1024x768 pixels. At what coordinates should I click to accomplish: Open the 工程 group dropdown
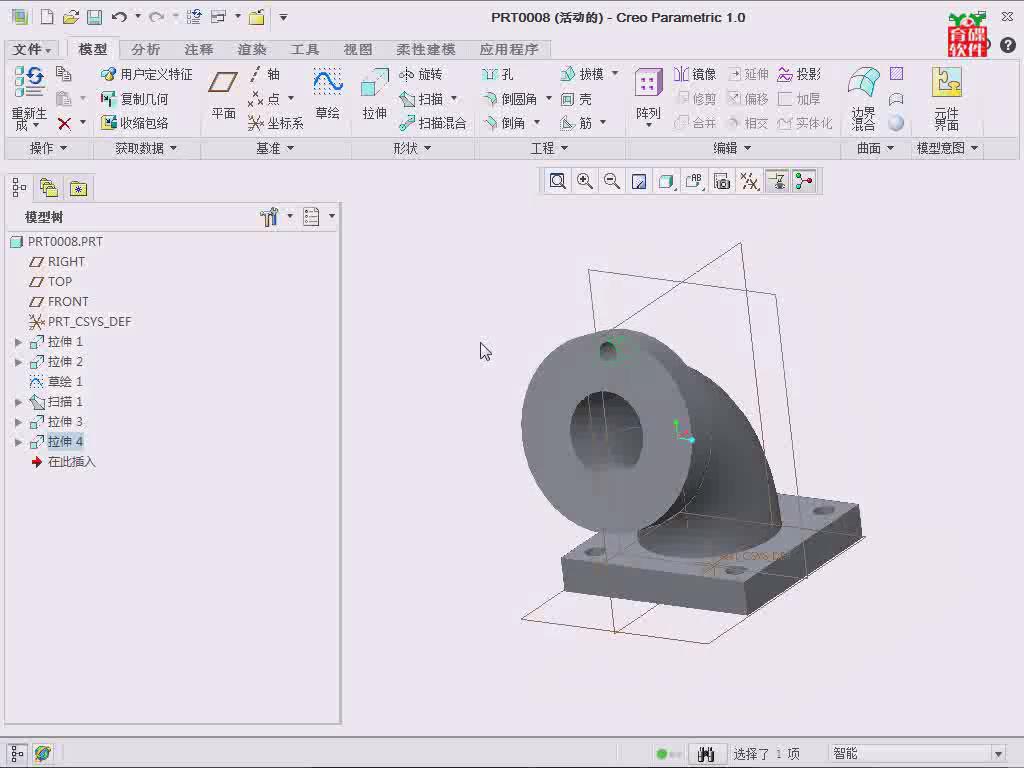[x=549, y=148]
